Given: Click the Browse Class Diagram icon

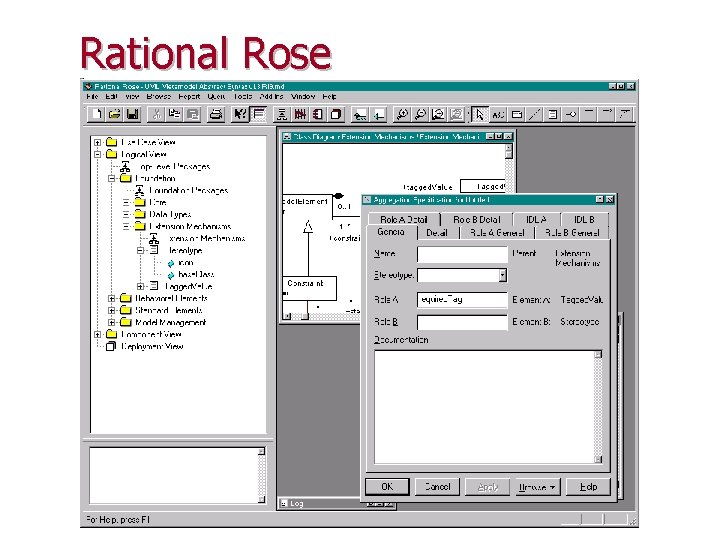Looking at the screenshot, I should tap(281, 114).
